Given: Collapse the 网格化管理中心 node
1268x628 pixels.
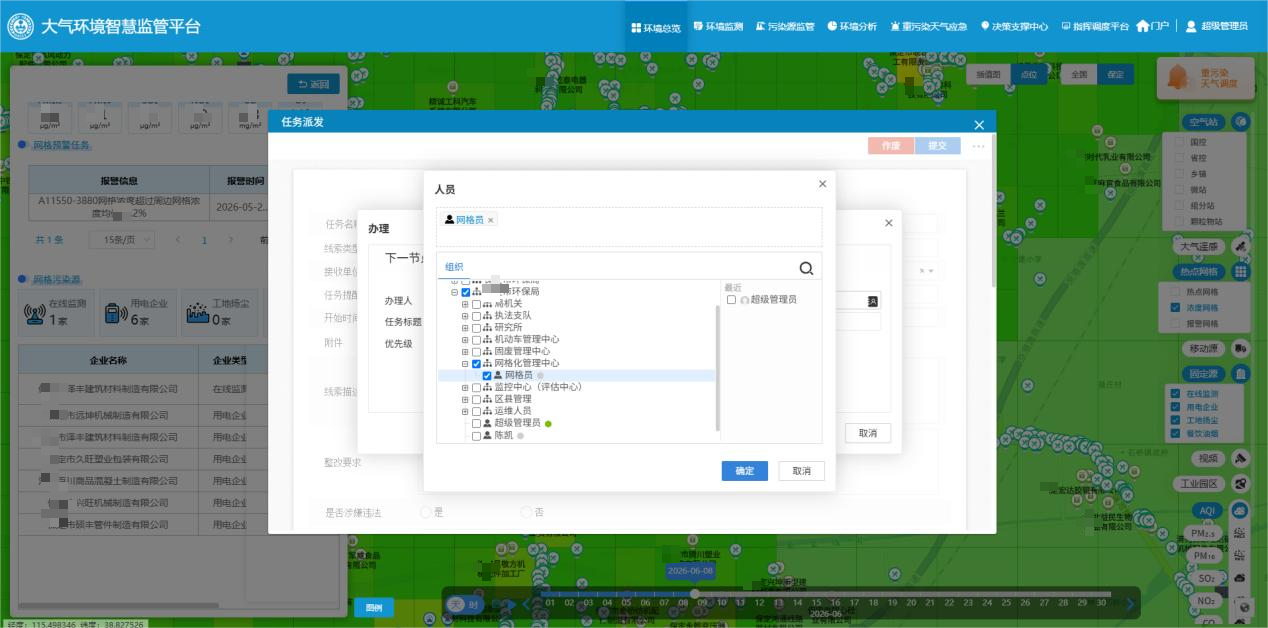Looking at the screenshot, I should [x=465, y=363].
